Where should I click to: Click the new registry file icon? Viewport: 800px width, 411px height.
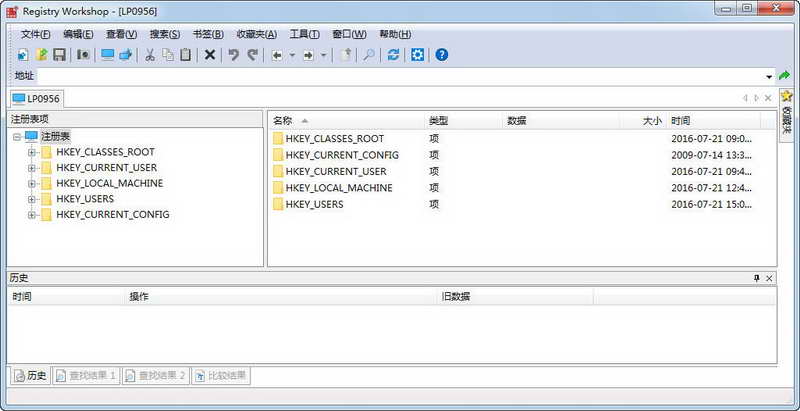[23, 55]
